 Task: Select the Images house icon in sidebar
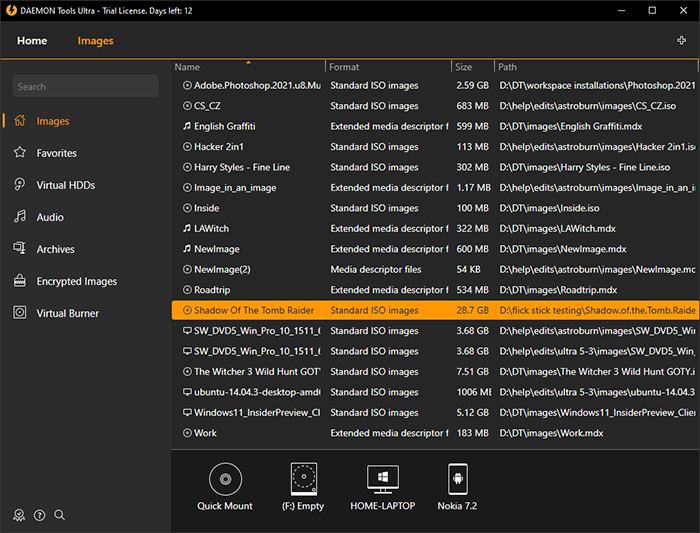(20, 121)
